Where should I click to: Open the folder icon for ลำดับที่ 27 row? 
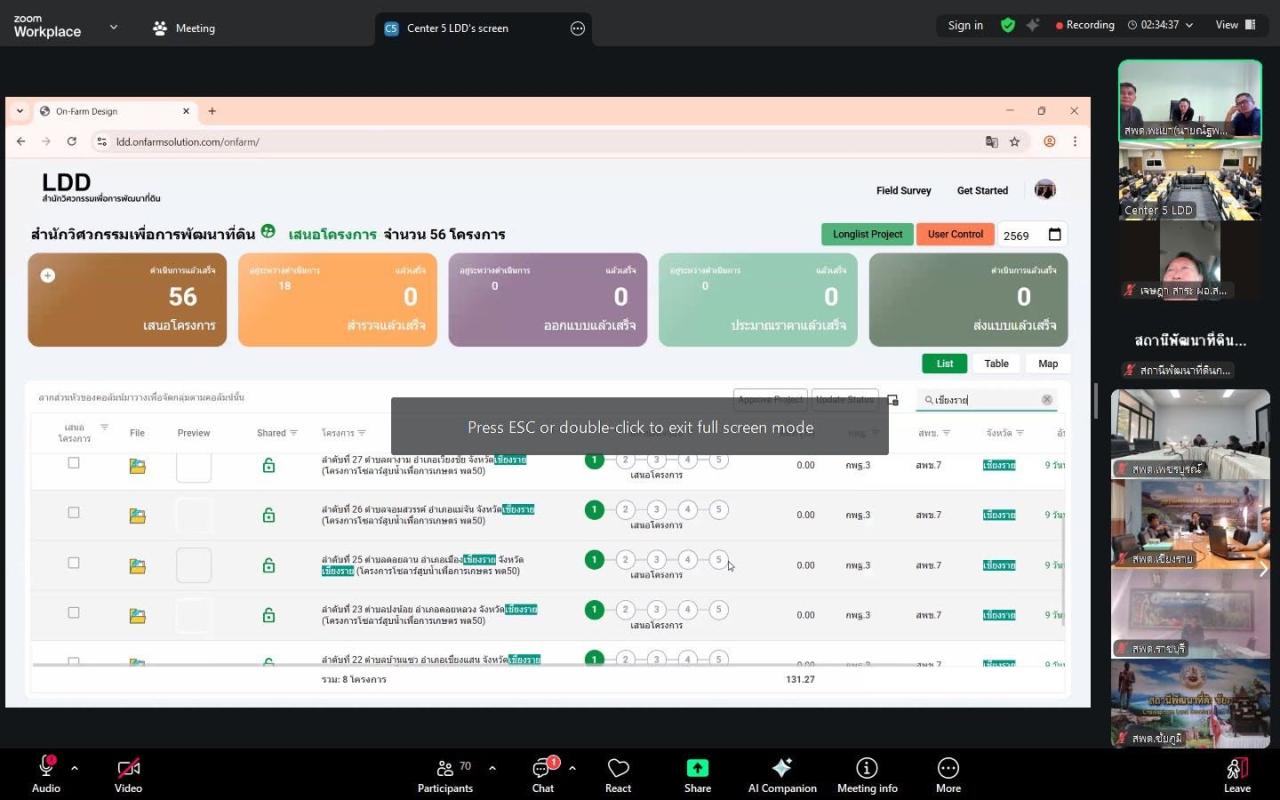137,466
